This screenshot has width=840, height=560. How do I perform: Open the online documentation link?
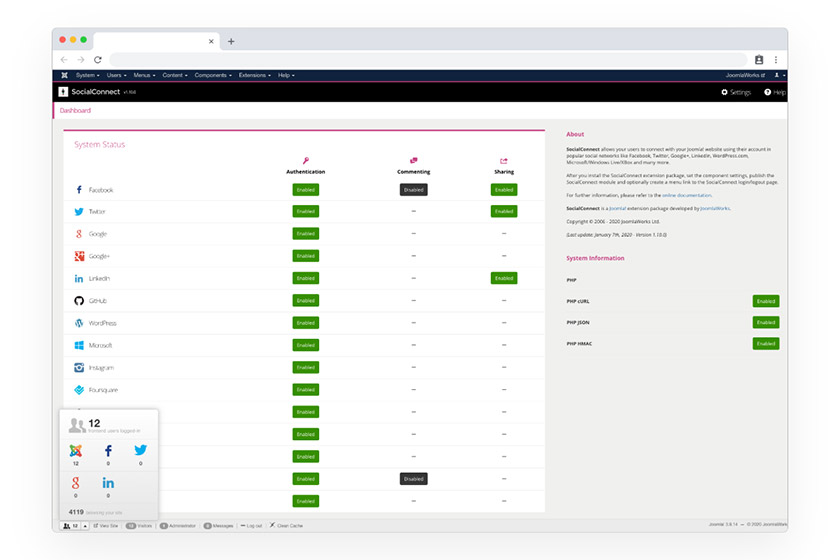(x=687, y=196)
